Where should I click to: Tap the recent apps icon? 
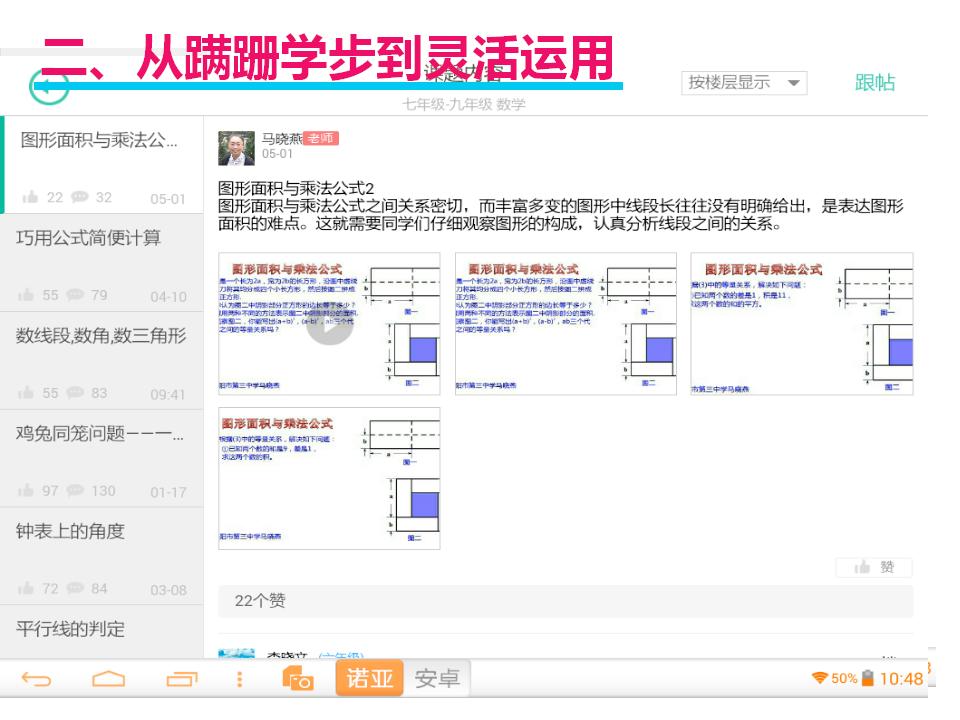(x=182, y=680)
